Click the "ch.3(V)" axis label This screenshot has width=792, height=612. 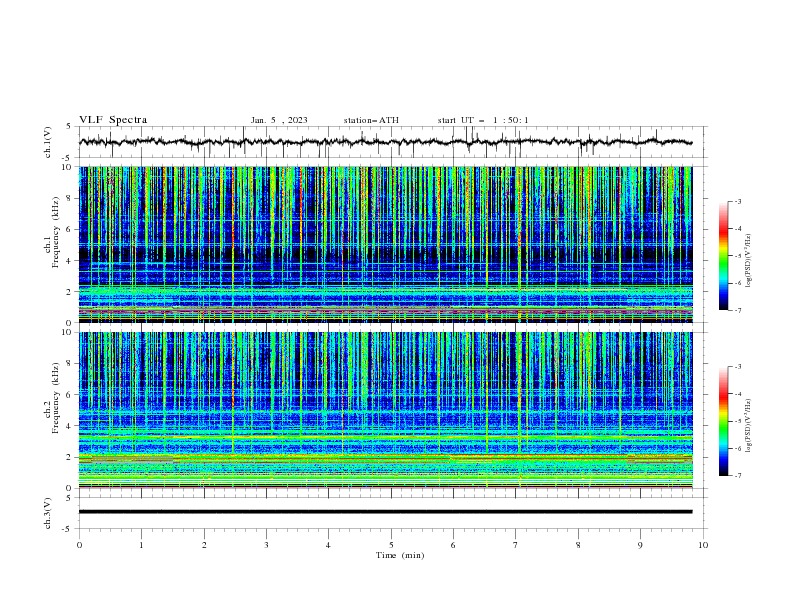click(48, 513)
